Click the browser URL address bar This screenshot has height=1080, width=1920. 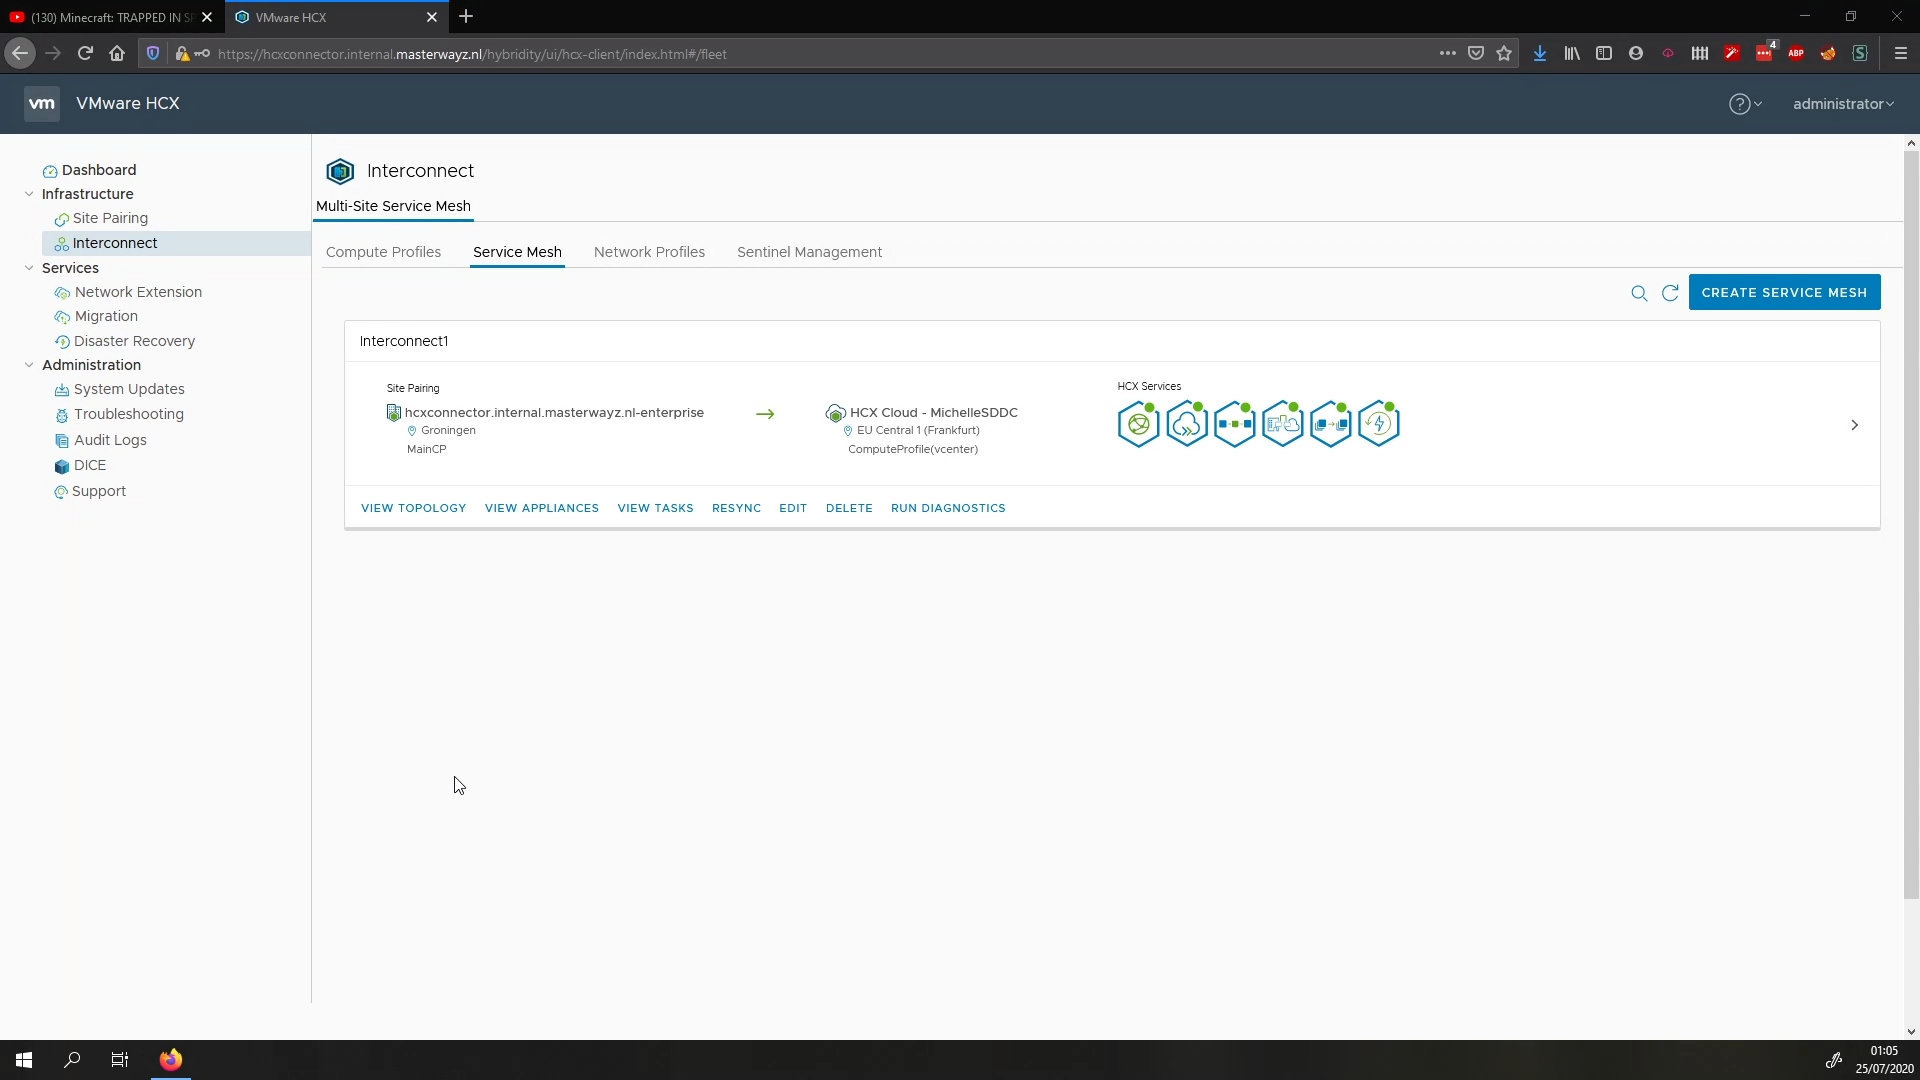click(x=820, y=54)
